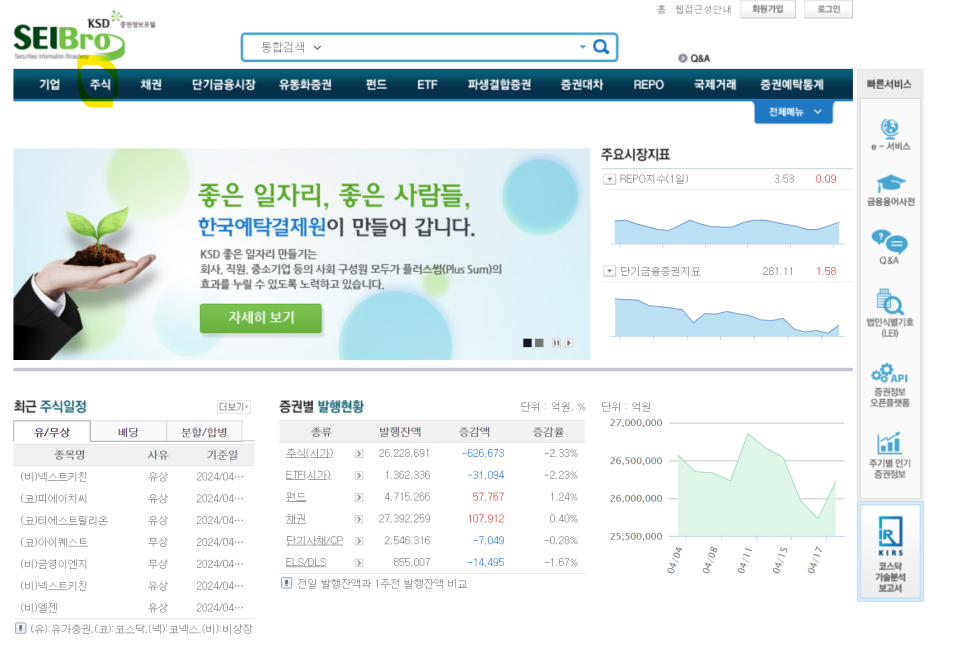Image resolution: width=966 pixels, height=650 pixels.
Task: Open the 파생결합증권 menu
Action: click(x=499, y=84)
